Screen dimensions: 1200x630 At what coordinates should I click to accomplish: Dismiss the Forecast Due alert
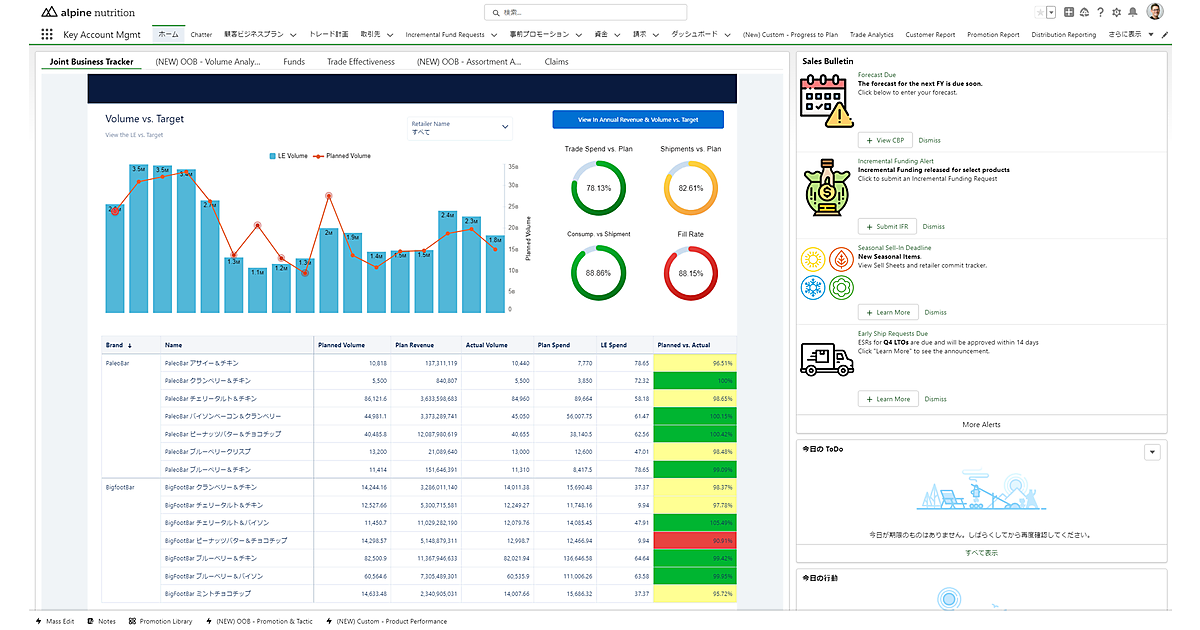pos(929,140)
